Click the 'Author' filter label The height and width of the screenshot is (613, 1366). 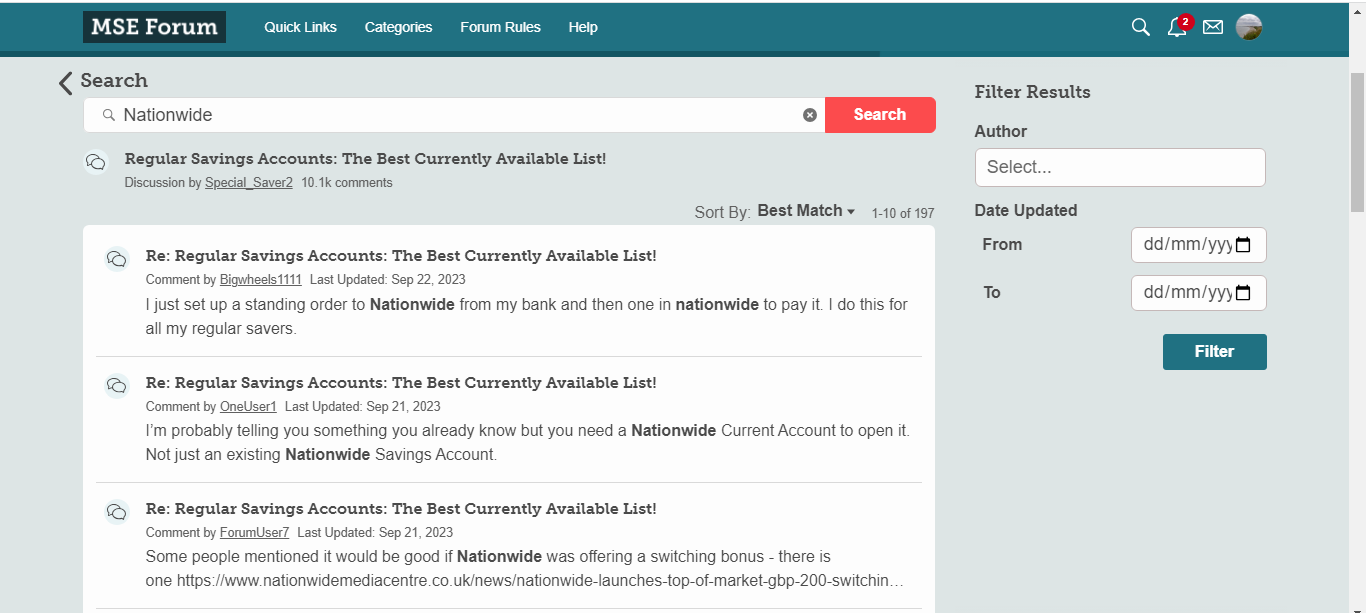tap(1001, 131)
